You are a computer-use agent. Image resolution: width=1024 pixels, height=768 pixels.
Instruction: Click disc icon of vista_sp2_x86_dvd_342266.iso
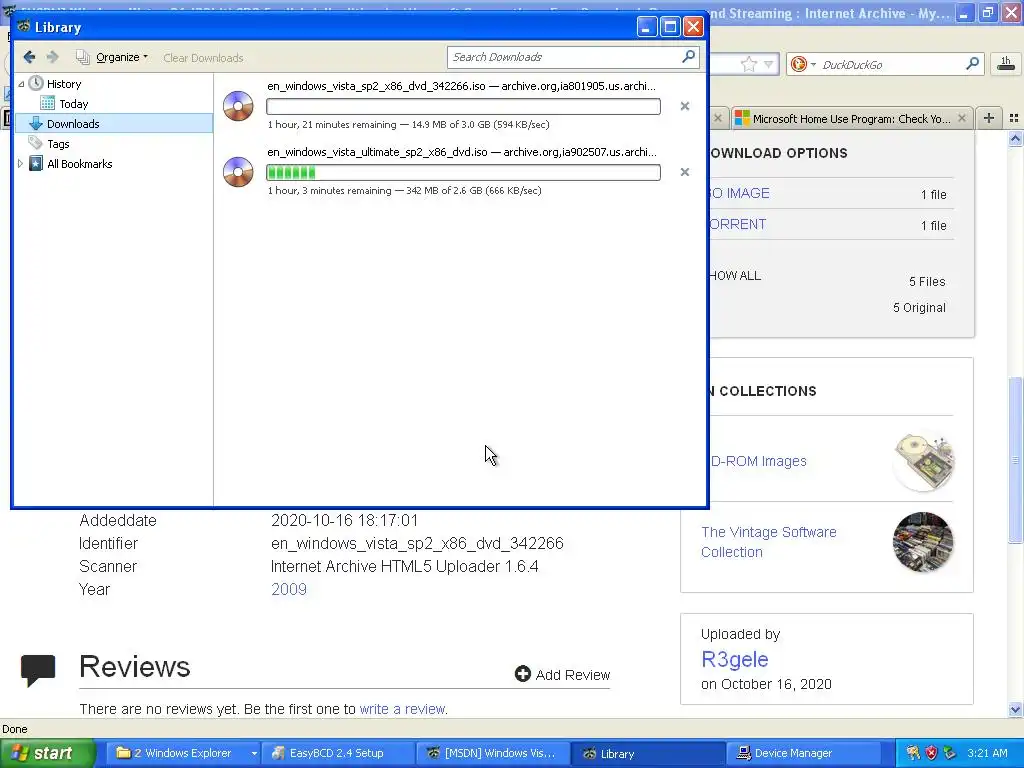click(x=238, y=106)
